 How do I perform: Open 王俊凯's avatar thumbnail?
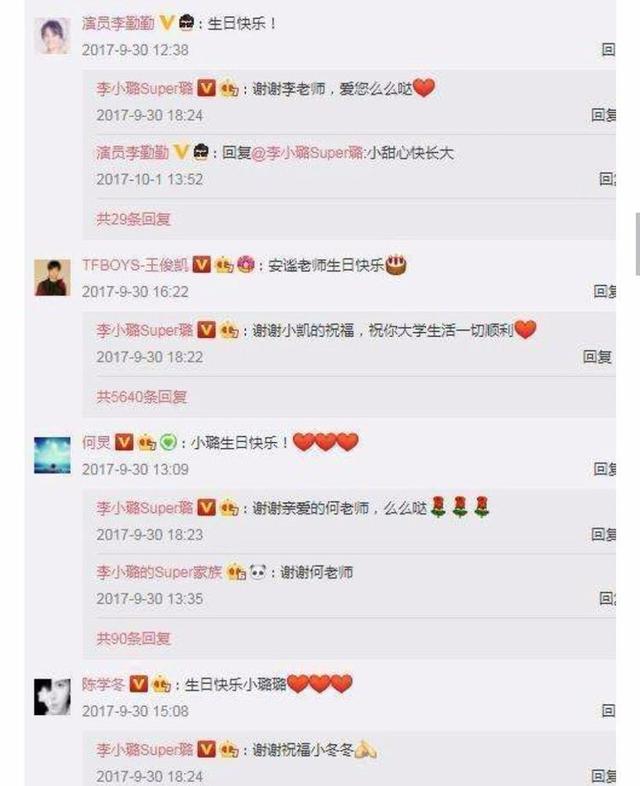[52, 277]
